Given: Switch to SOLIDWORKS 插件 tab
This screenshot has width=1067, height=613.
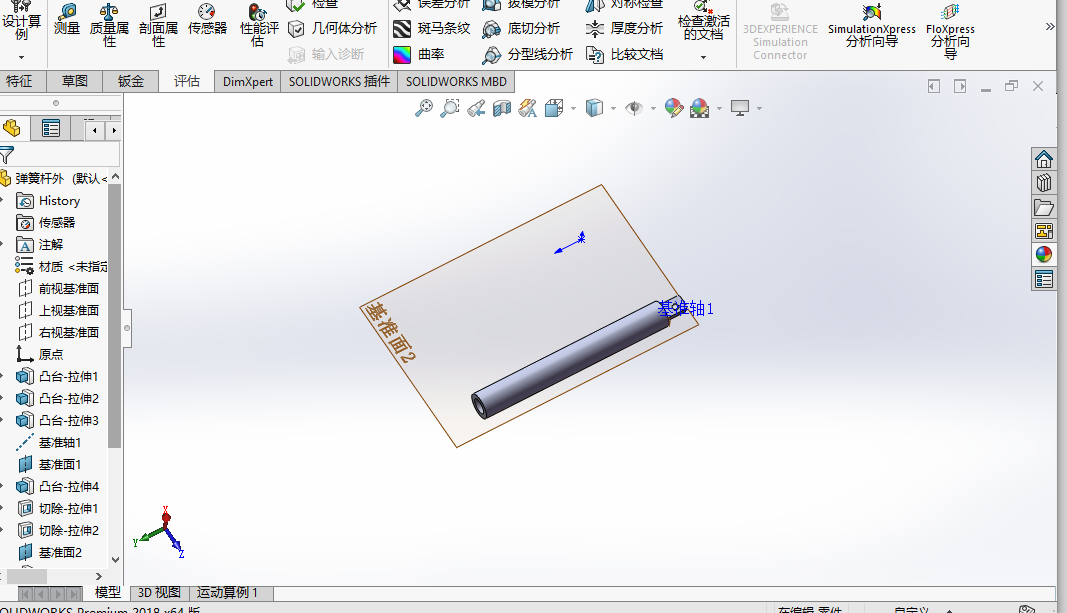Looking at the screenshot, I should 339,82.
